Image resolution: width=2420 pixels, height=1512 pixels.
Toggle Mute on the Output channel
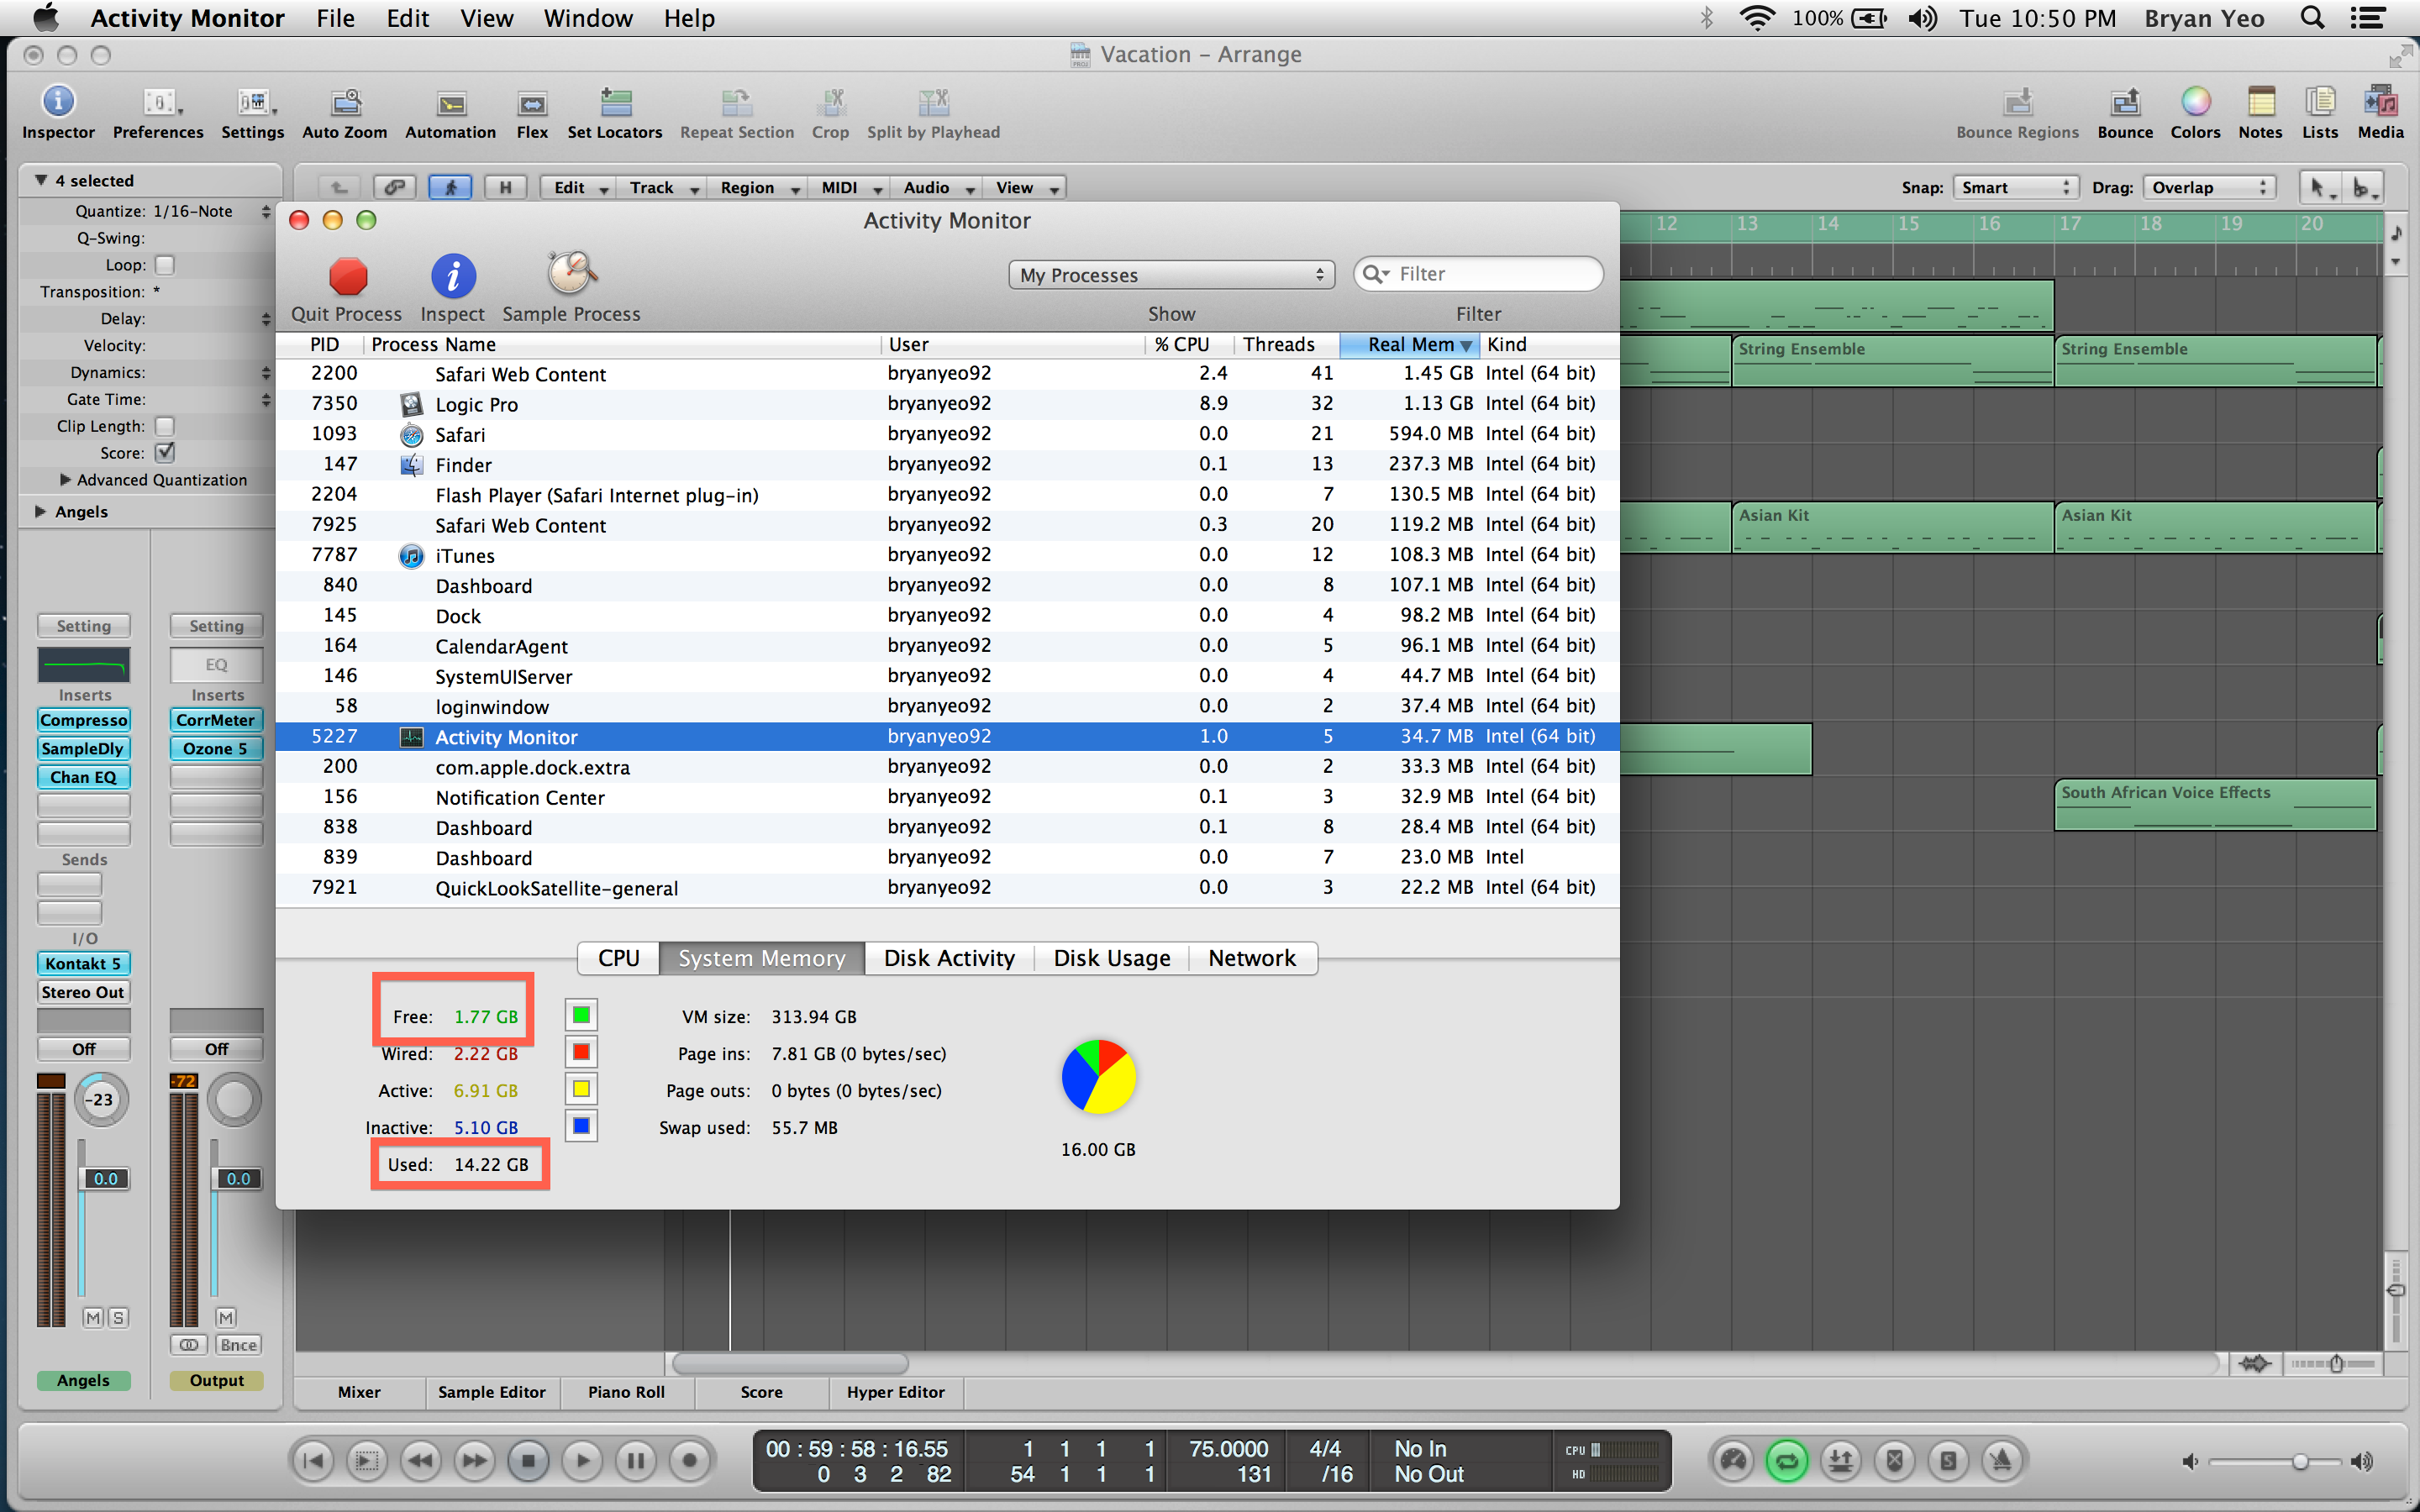pos(226,1318)
